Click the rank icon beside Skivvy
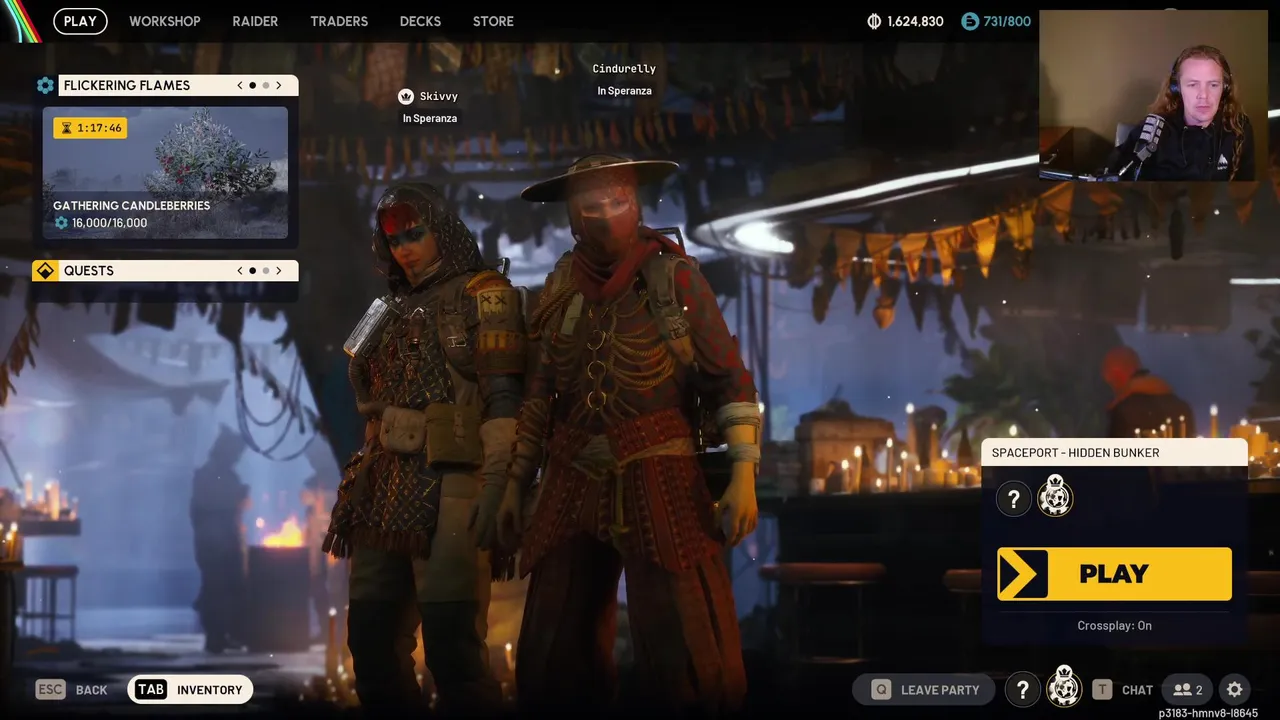 pos(406,96)
